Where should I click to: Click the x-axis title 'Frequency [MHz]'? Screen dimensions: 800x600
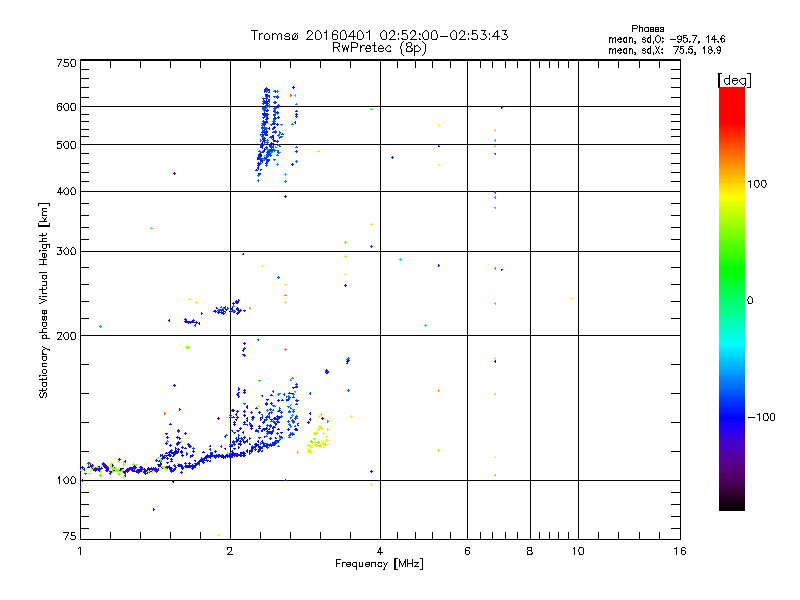[x=379, y=564]
